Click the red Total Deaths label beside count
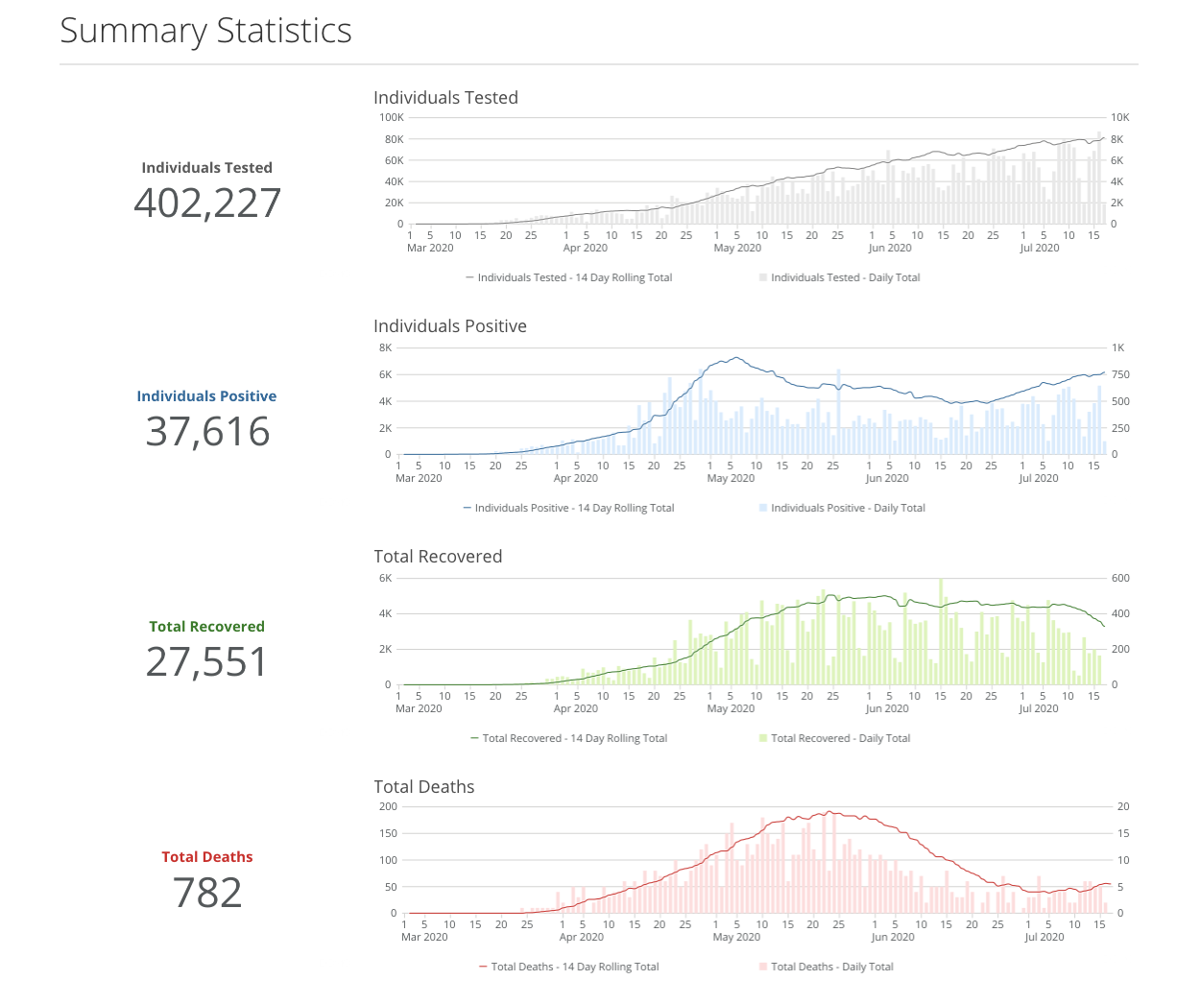This screenshot has width=1200, height=1004. (207, 857)
